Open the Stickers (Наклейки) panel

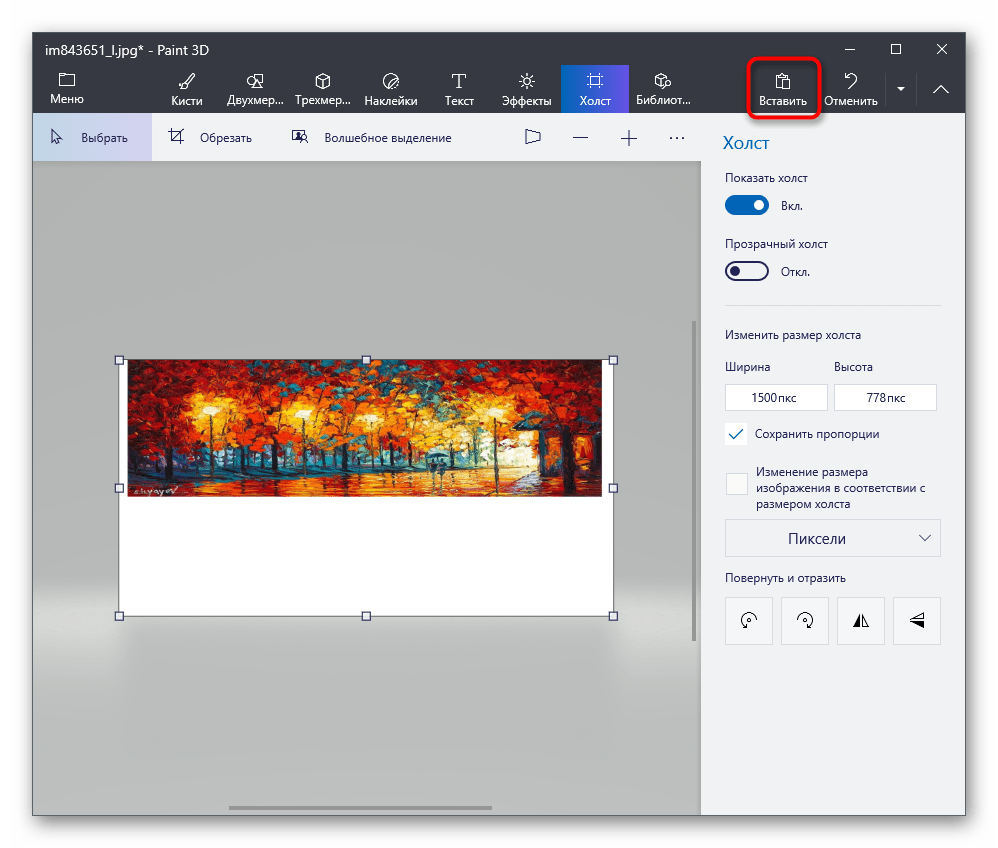pos(390,88)
